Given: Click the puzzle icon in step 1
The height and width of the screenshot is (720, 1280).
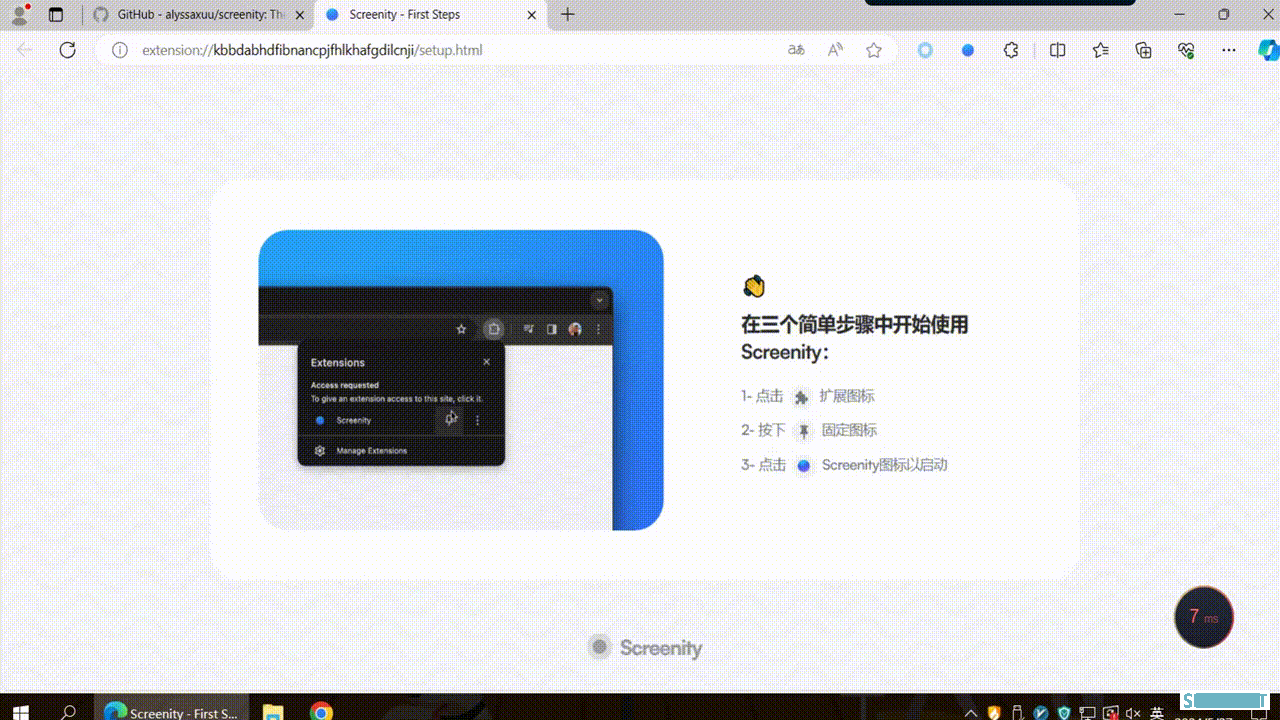Looking at the screenshot, I should click(x=801, y=397).
